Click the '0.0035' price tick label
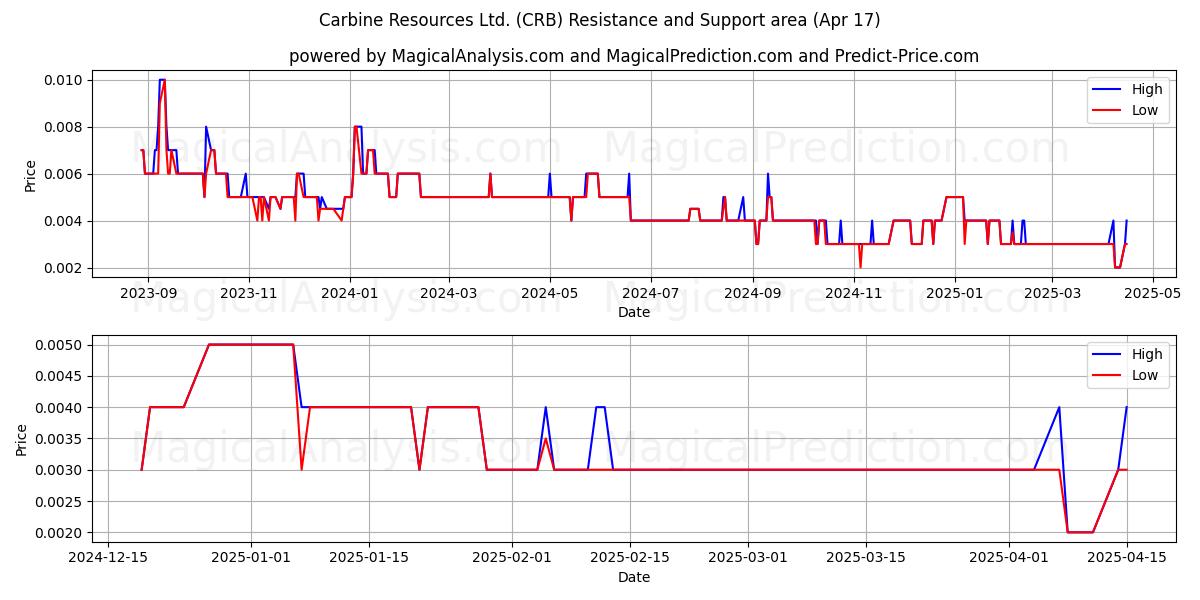 tap(60, 439)
